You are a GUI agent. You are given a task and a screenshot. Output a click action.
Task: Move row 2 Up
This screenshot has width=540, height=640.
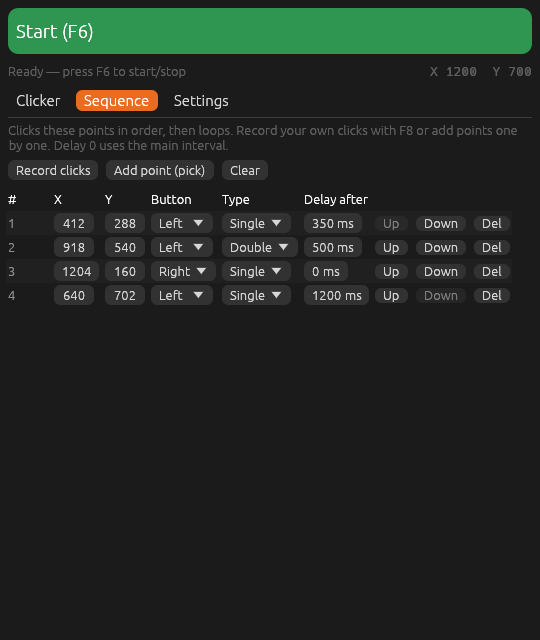click(391, 248)
